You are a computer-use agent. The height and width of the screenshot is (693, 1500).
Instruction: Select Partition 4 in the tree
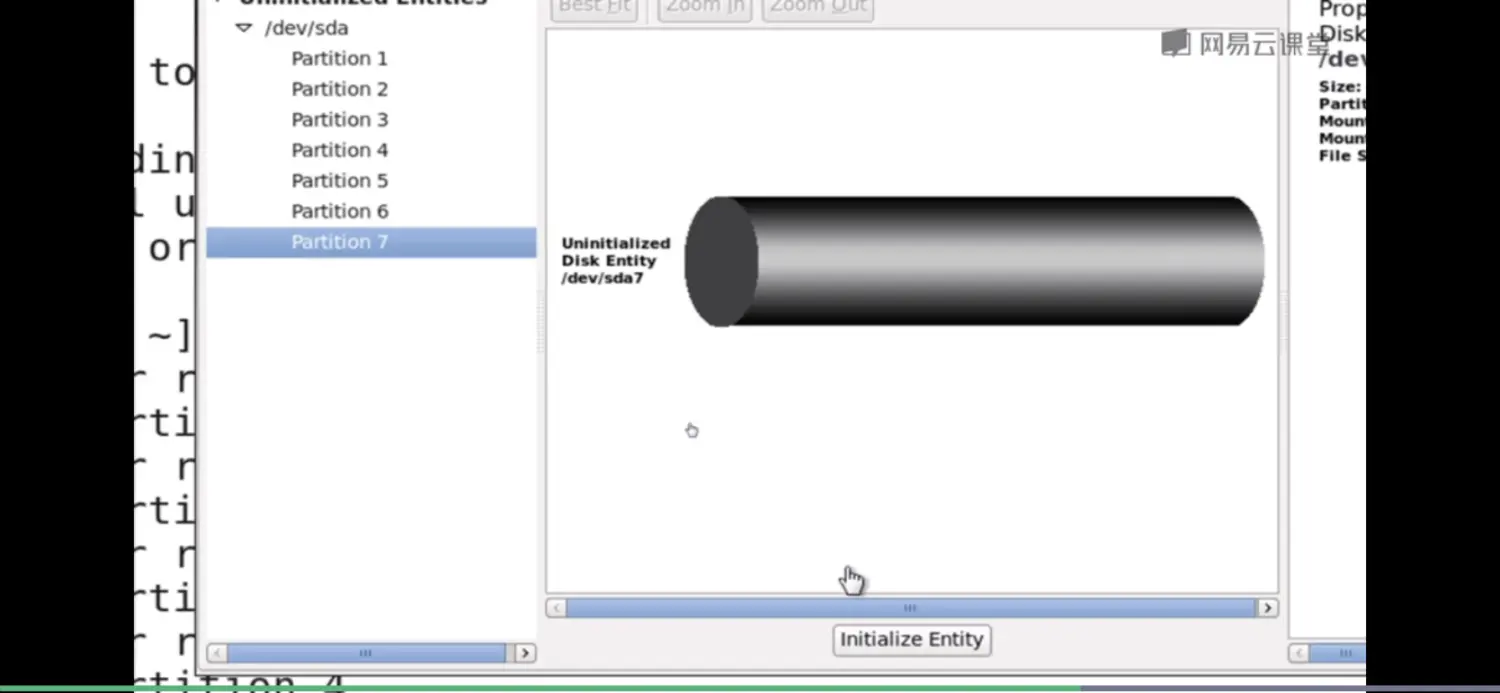click(339, 150)
